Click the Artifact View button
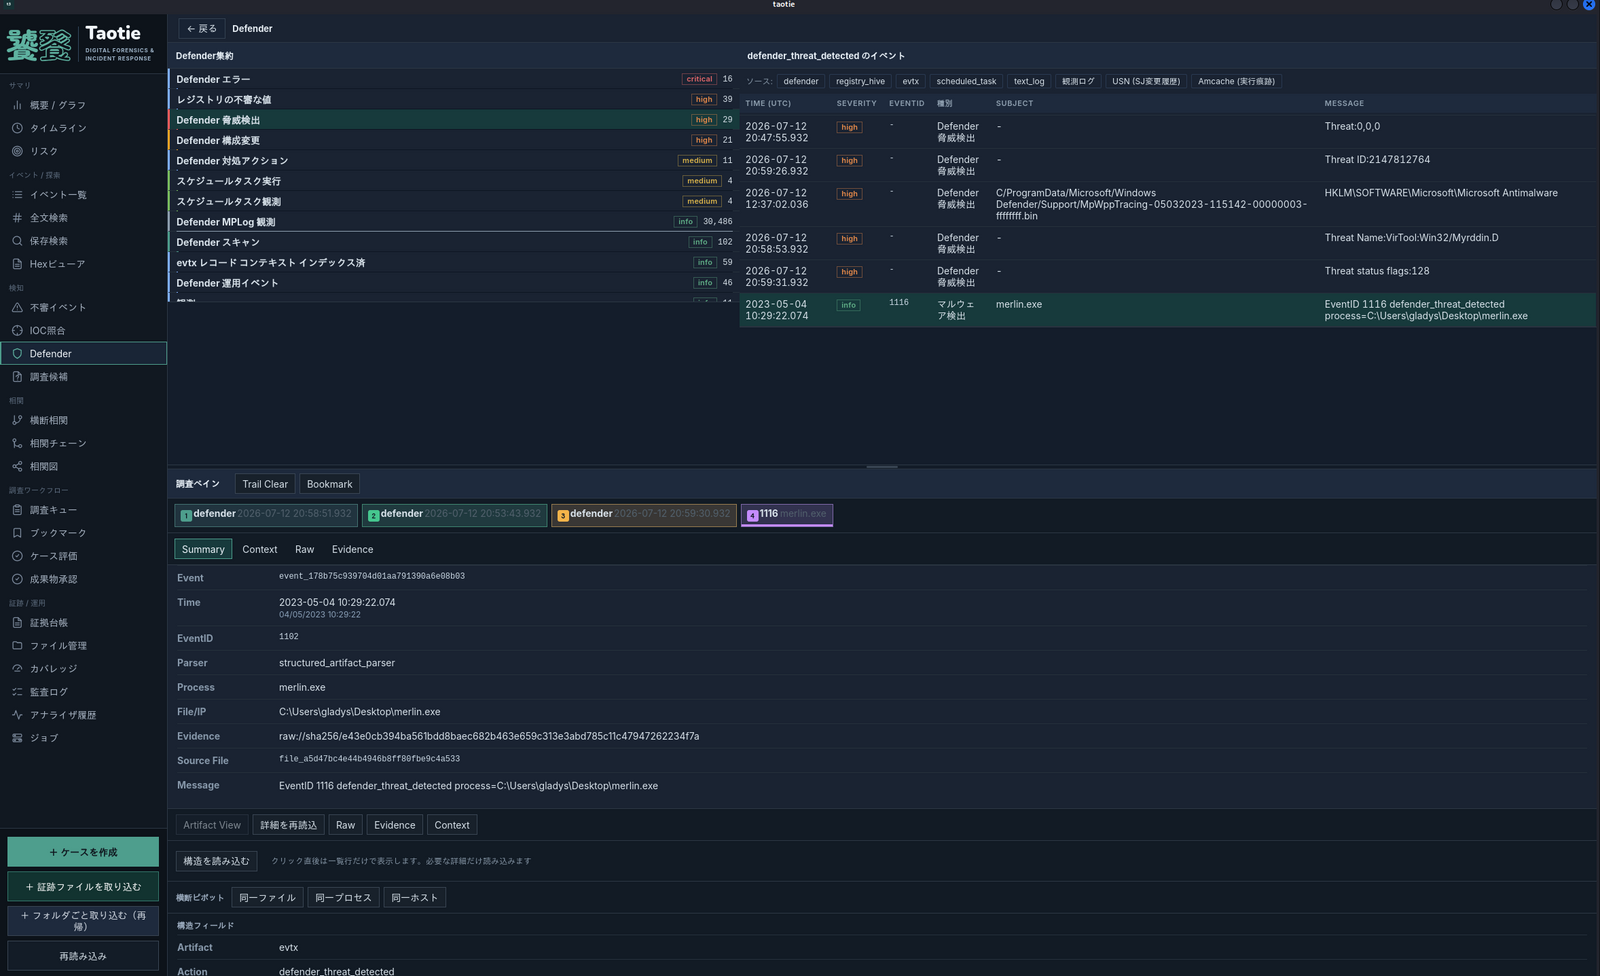The height and width of the screenshot is (976, 1600). [x=212, y=825]
